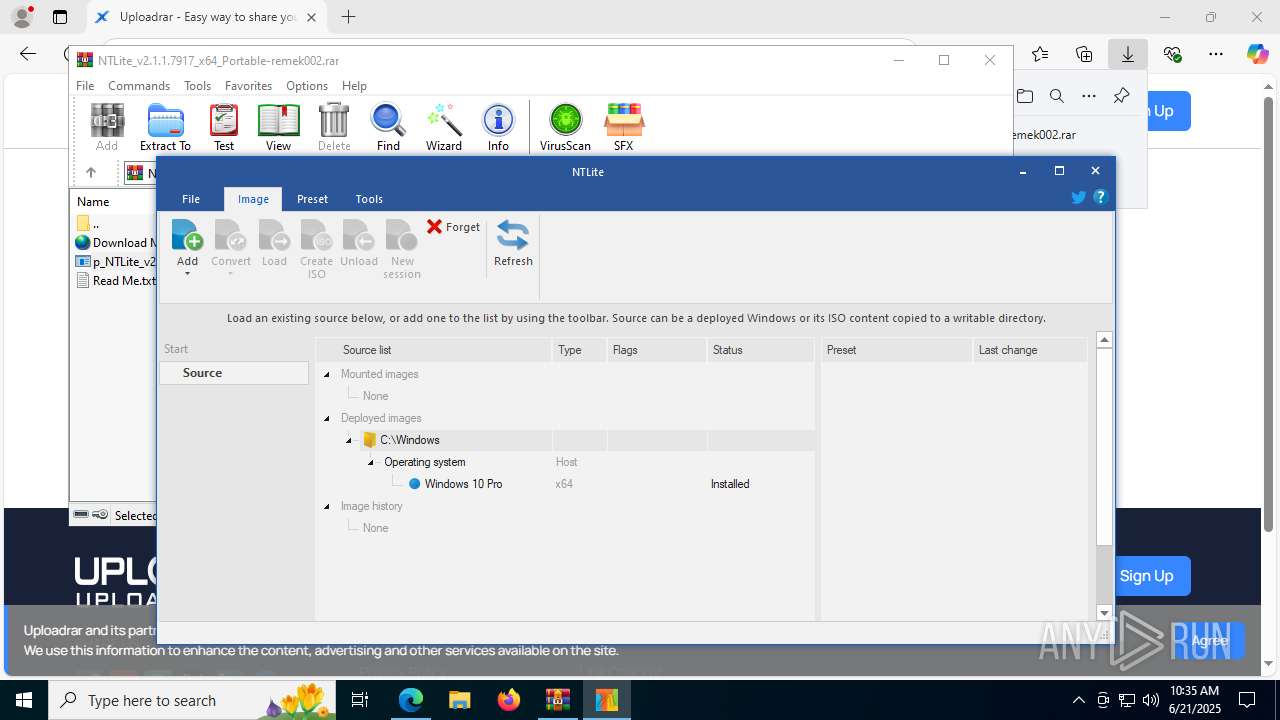Click the New session icon
Viewport: 1280px width, 720px height.
tap(402, 235)
